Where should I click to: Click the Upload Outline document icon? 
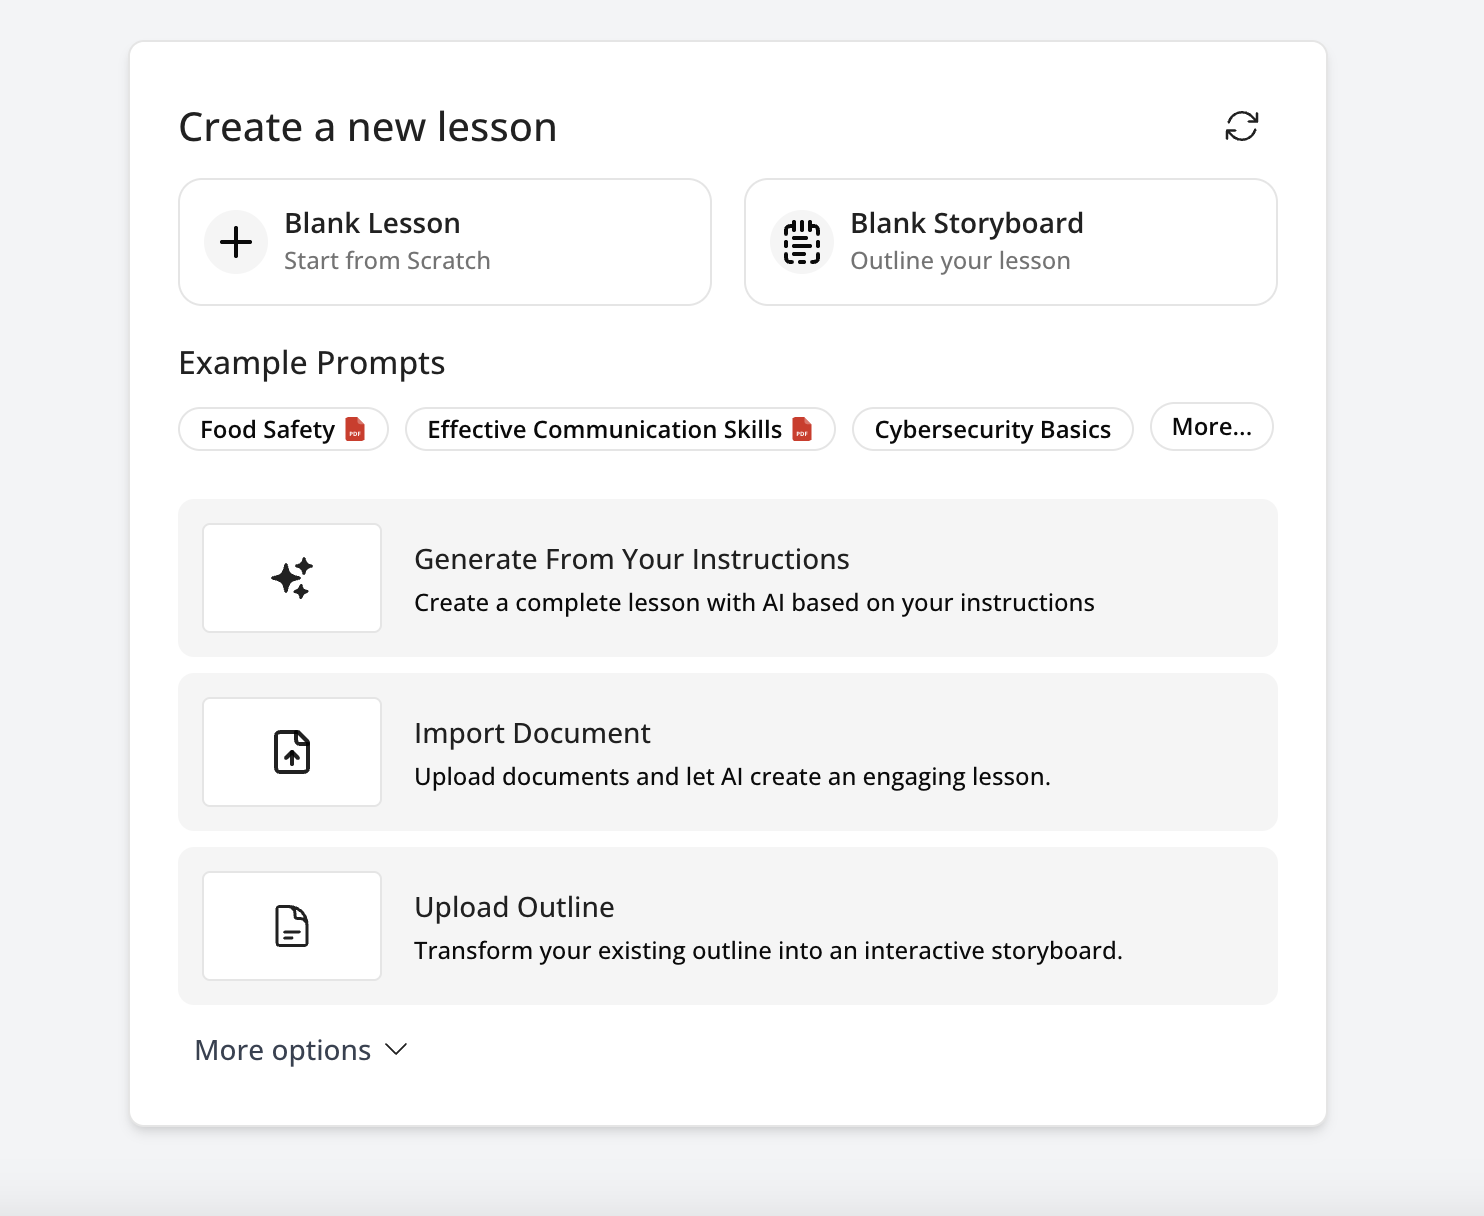click(292, 926)
